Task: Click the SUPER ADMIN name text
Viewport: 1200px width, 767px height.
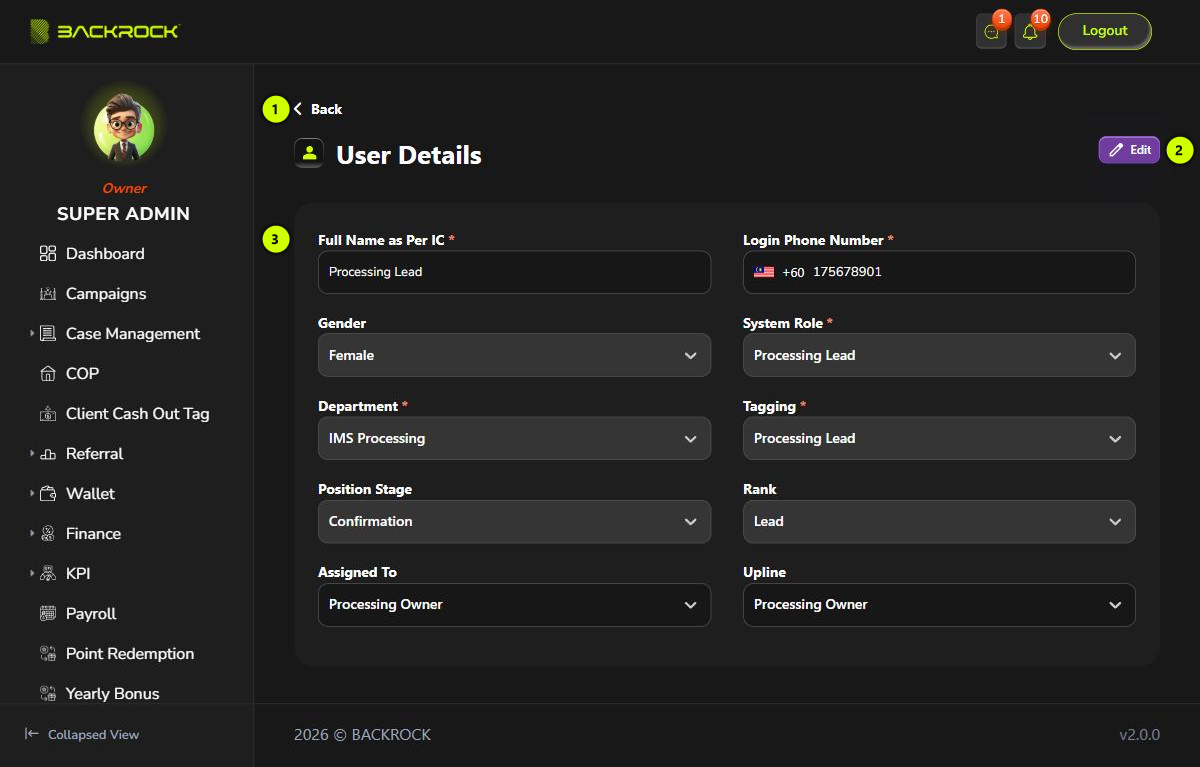Action: click(123, 214)
